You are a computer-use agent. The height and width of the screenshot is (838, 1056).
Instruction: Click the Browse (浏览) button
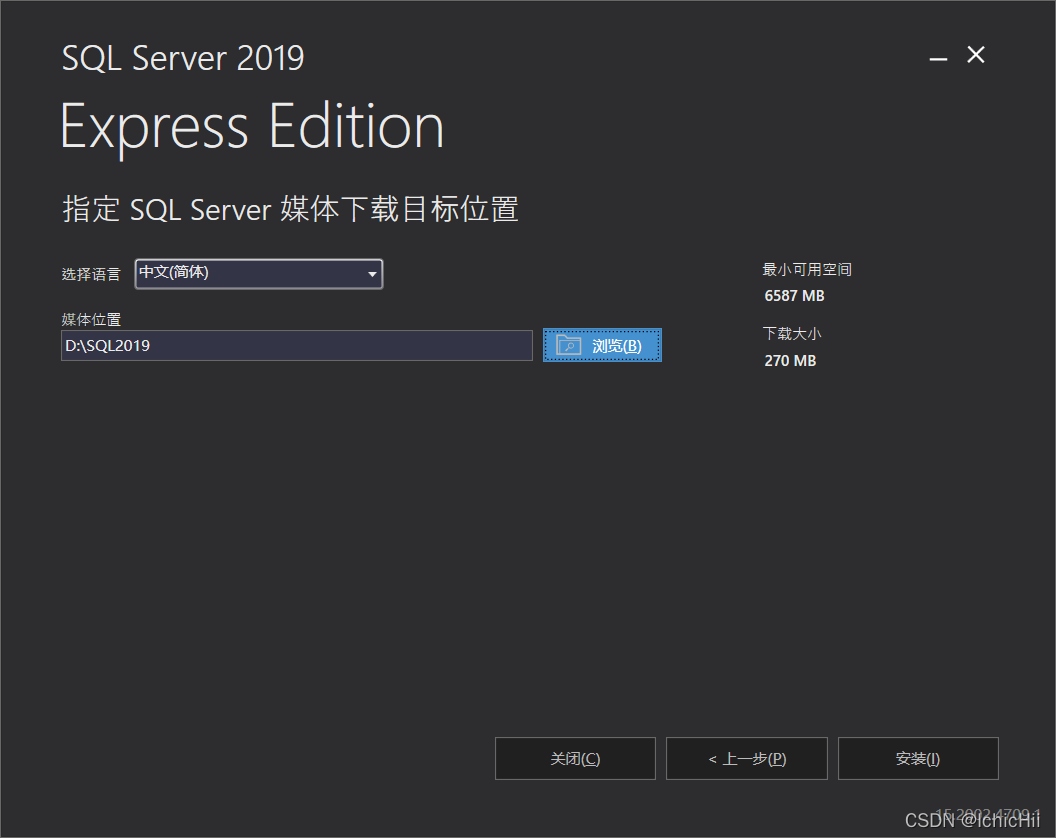(x=602, y=346)
